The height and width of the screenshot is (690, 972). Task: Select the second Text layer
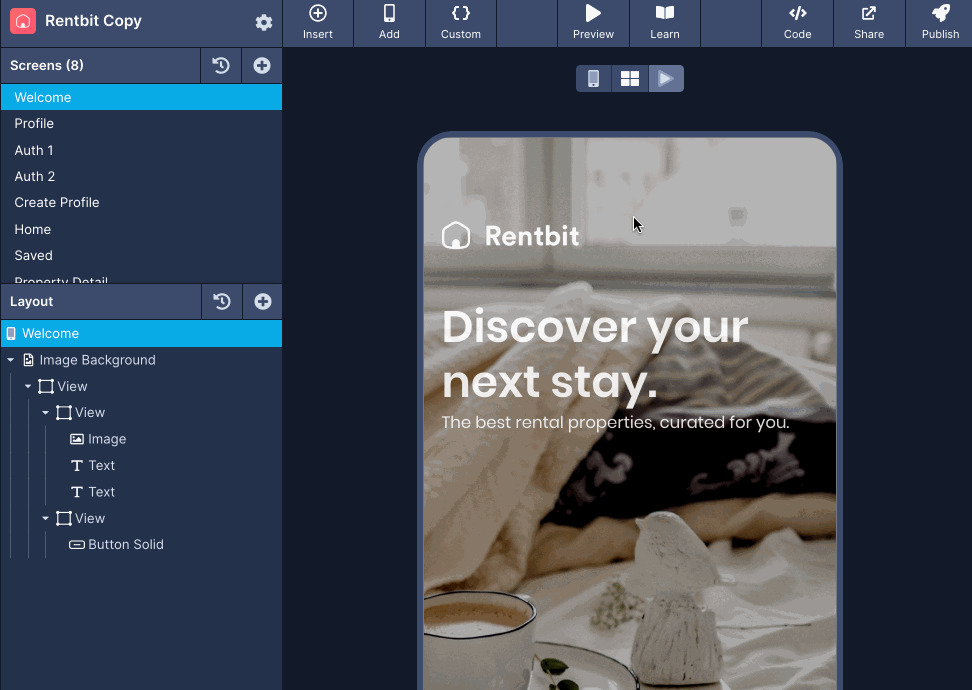pyautogui.click(x=101, y=492)
